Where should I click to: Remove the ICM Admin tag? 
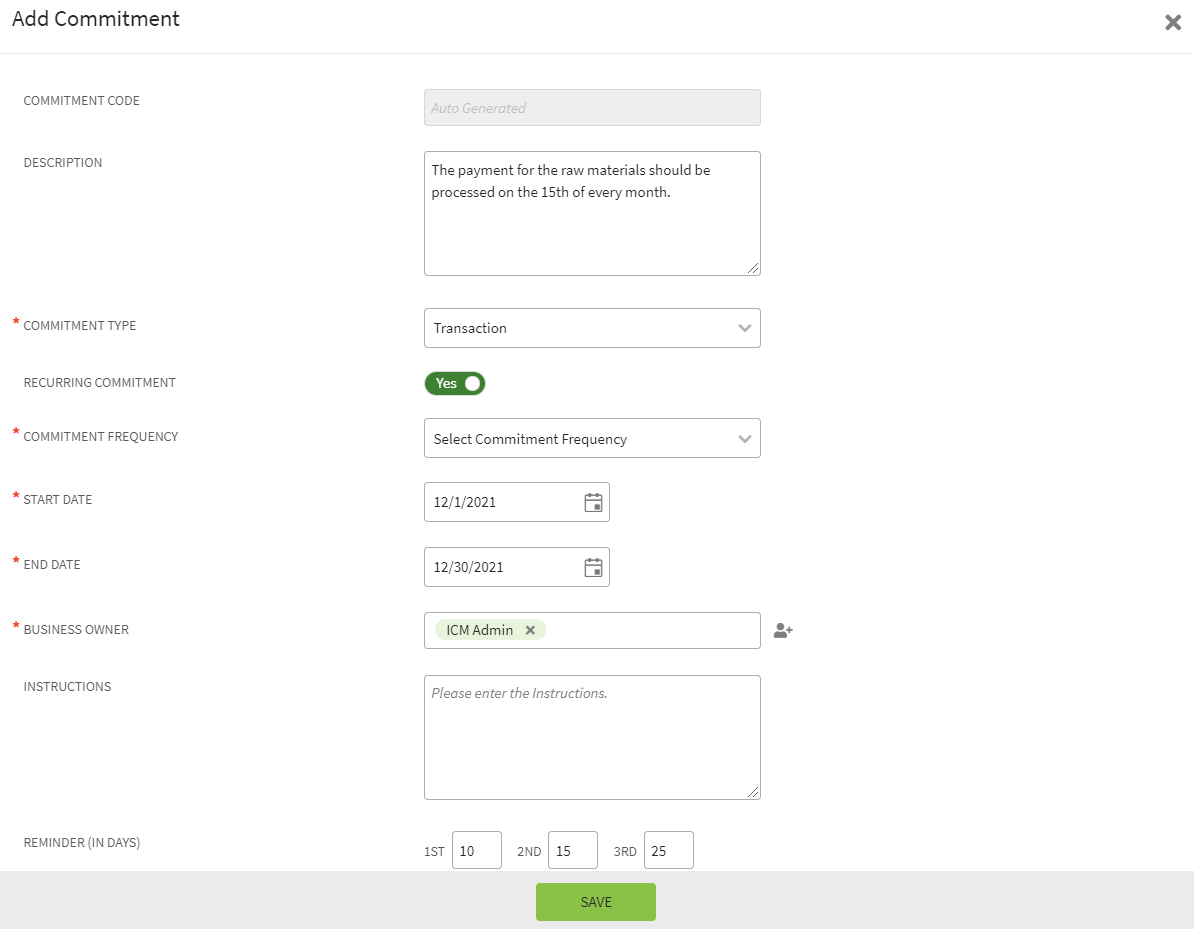(x=530, y=630)
